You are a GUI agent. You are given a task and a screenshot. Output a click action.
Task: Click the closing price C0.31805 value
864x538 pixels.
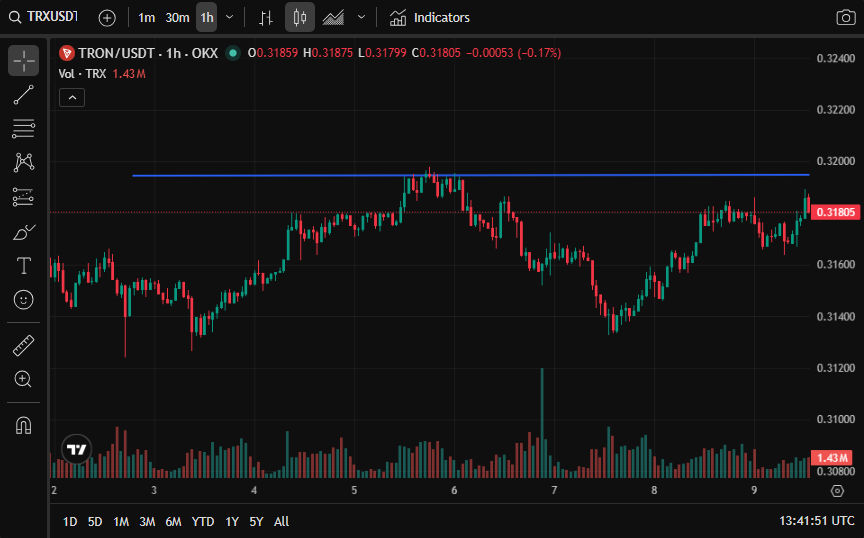436,53
